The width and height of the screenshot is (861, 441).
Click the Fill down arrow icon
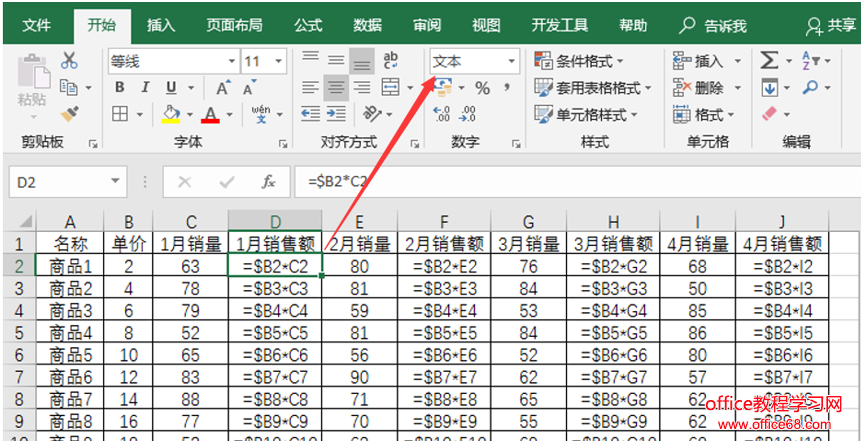(770, 87)
